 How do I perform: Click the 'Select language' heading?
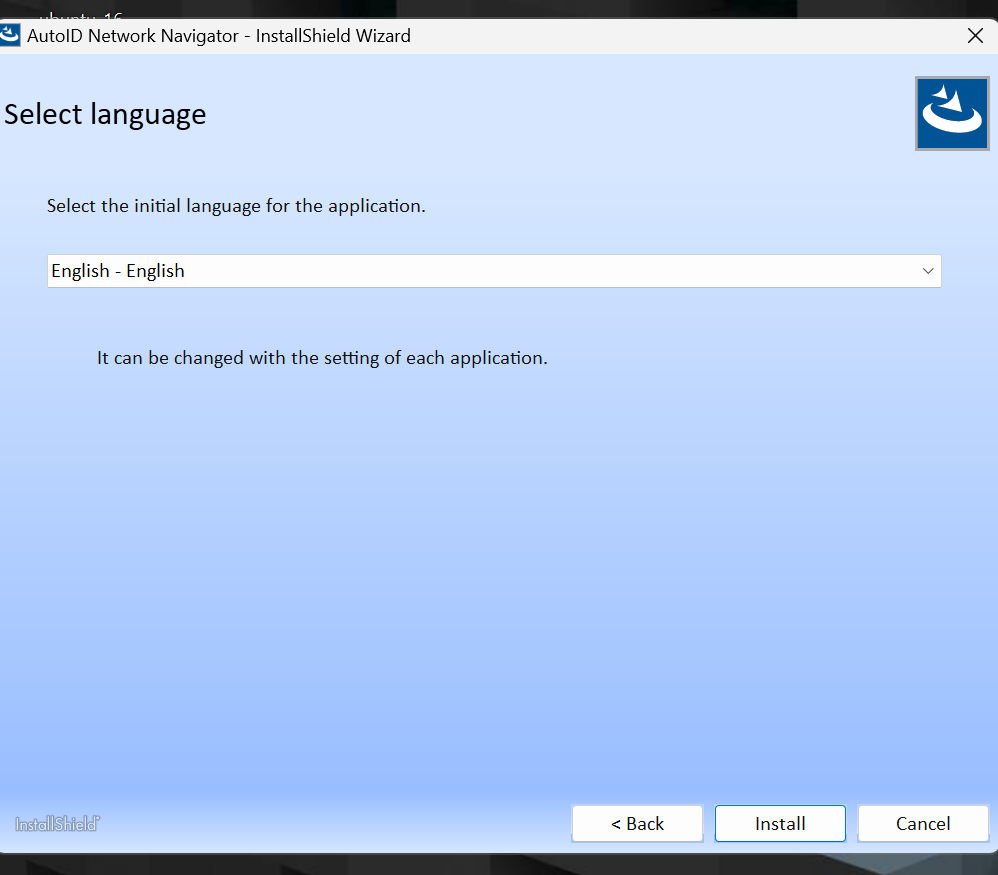[105, 115]
